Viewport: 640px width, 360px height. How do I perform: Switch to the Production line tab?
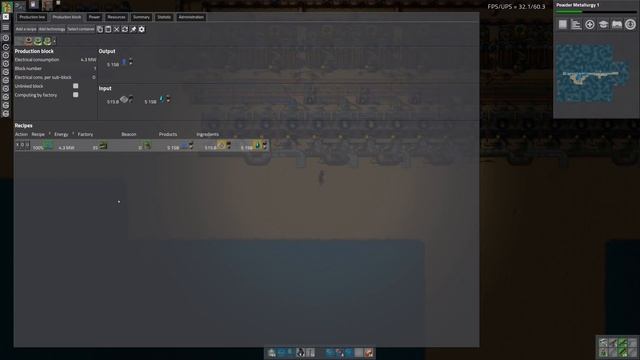tap(32, 17)
